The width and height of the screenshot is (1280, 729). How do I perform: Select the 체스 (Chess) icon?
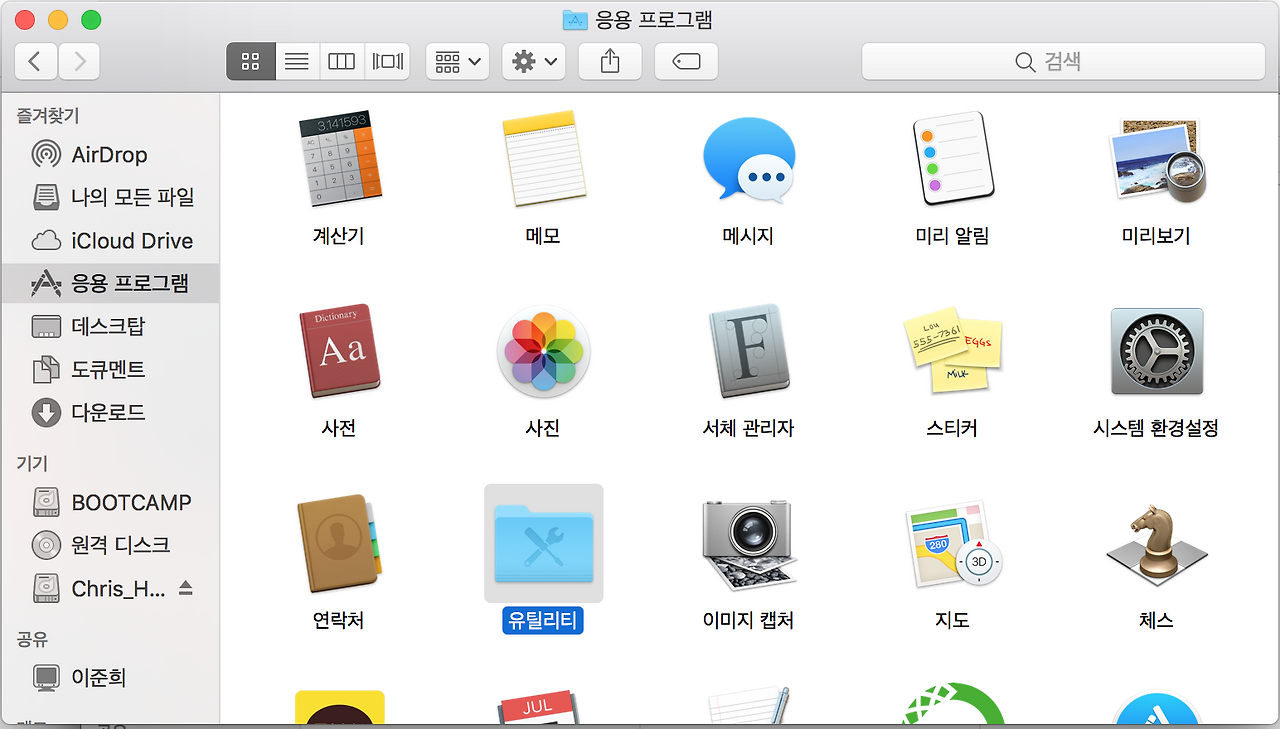pos(1156,544)
